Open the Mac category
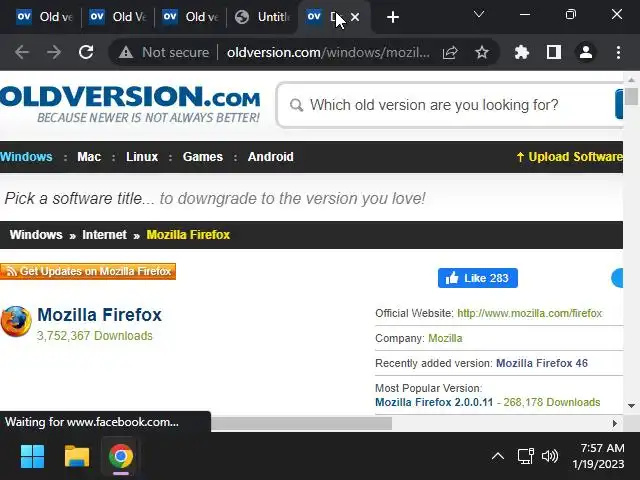The width and height of the screenshot is (640, 480). (89, 157)
